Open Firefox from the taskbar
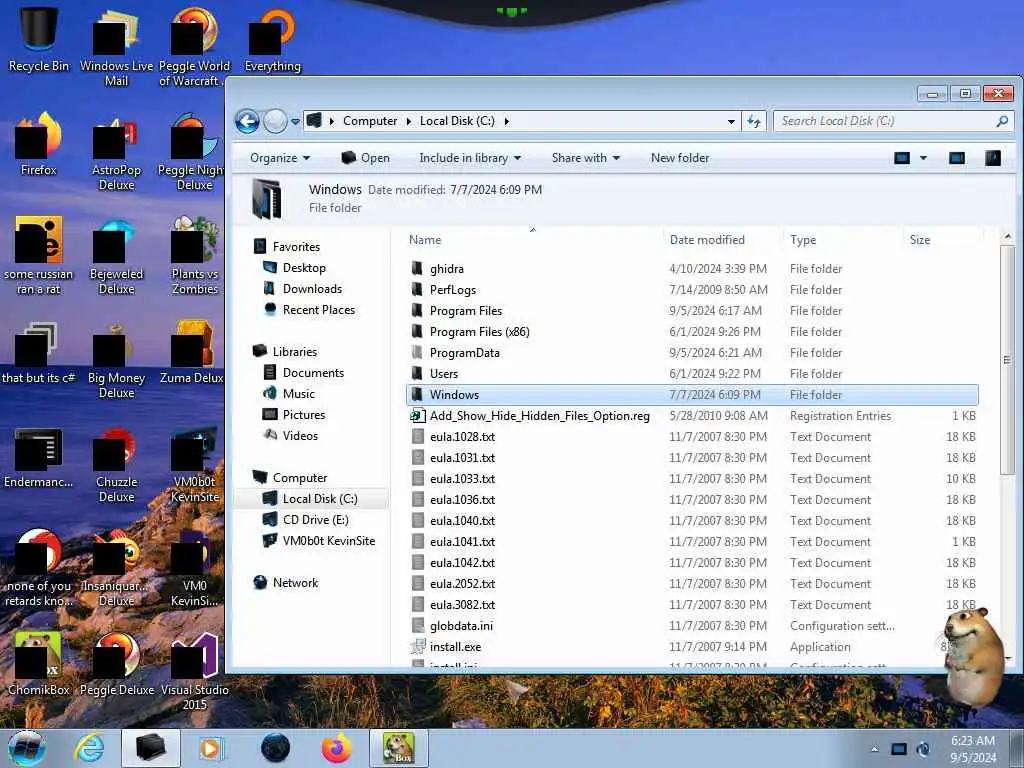Image resolution: width=1024 pixels, height=768 pixels. (x=336, y=748)
